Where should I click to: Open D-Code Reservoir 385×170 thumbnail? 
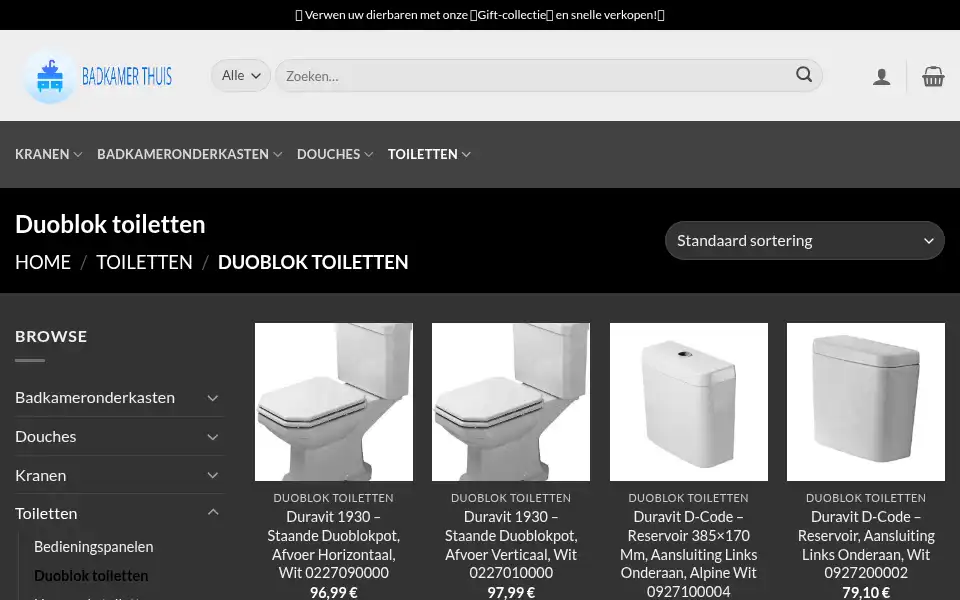point(689,402)
